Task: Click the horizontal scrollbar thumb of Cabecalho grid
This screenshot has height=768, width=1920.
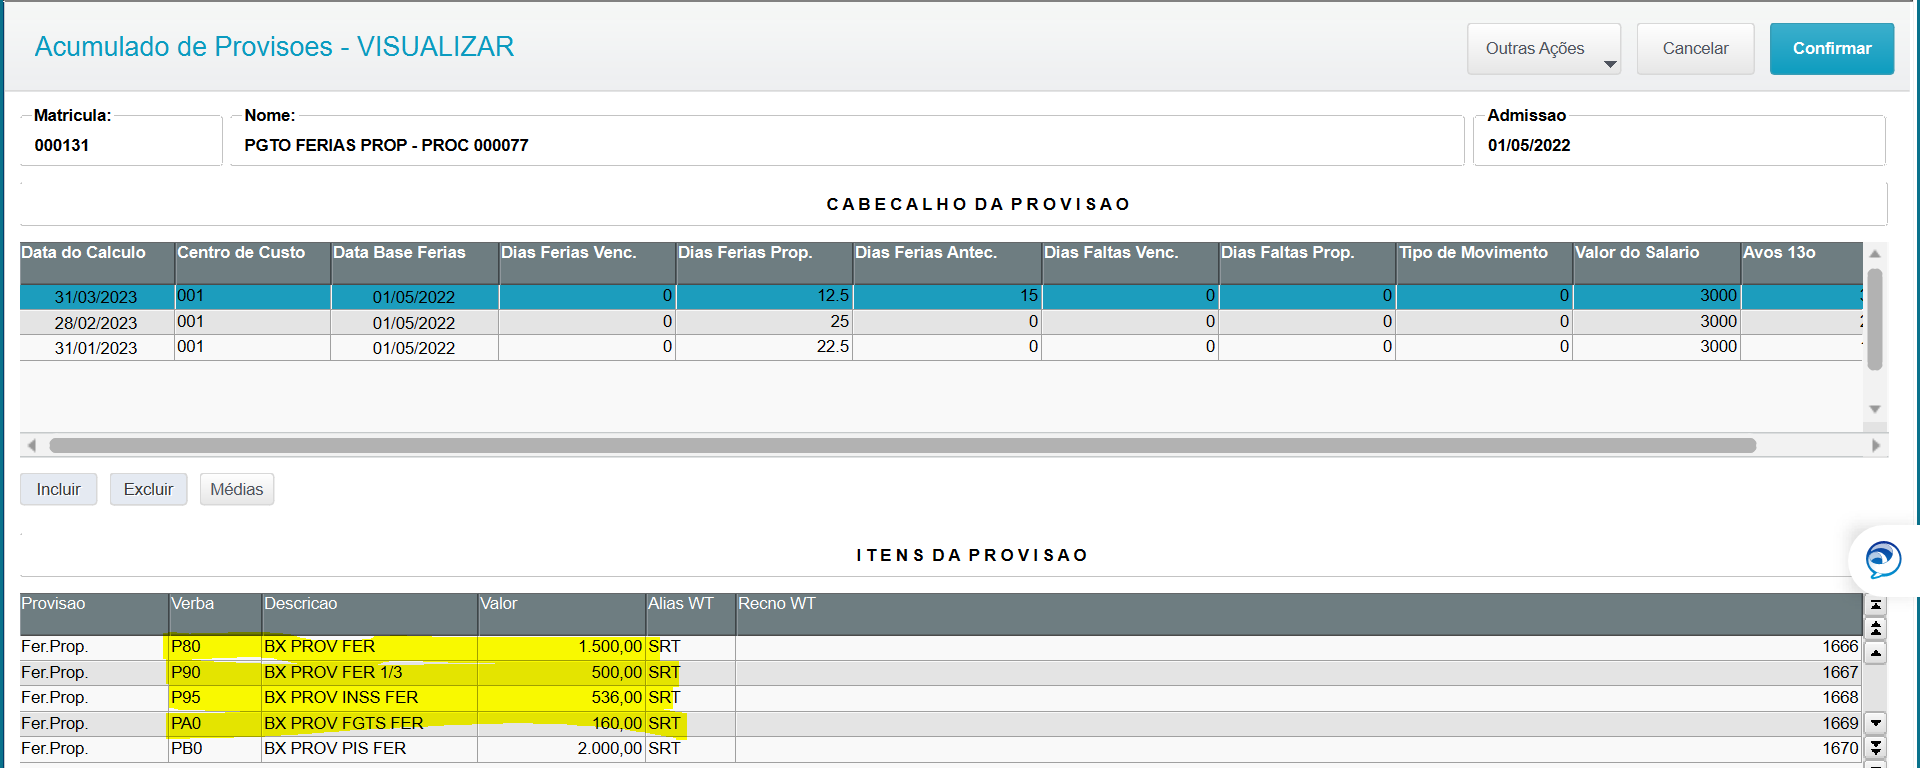Action: click(903, 445)
